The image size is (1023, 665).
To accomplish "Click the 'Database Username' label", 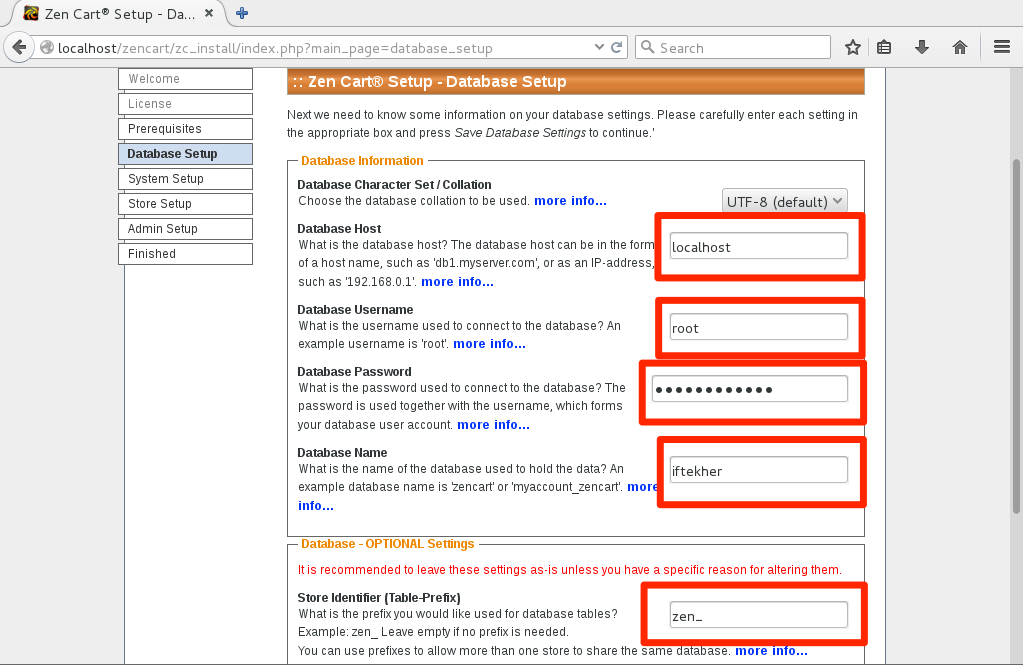I will point(355,309).
